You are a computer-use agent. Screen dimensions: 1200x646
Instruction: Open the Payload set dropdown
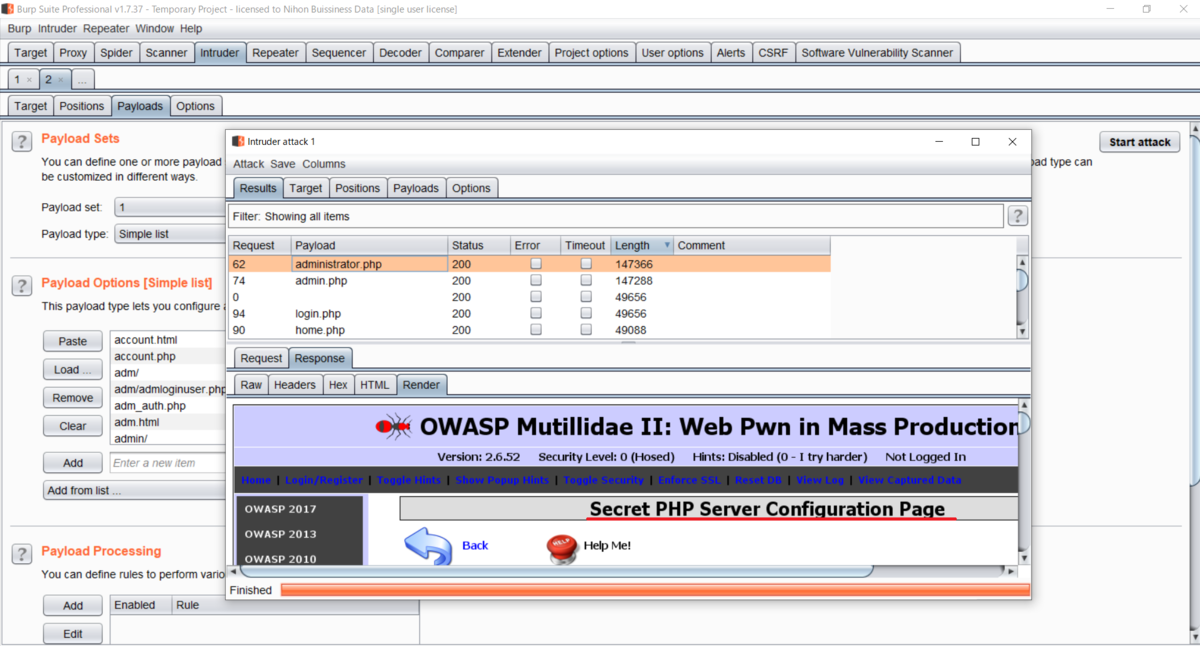tap(170, 208)
